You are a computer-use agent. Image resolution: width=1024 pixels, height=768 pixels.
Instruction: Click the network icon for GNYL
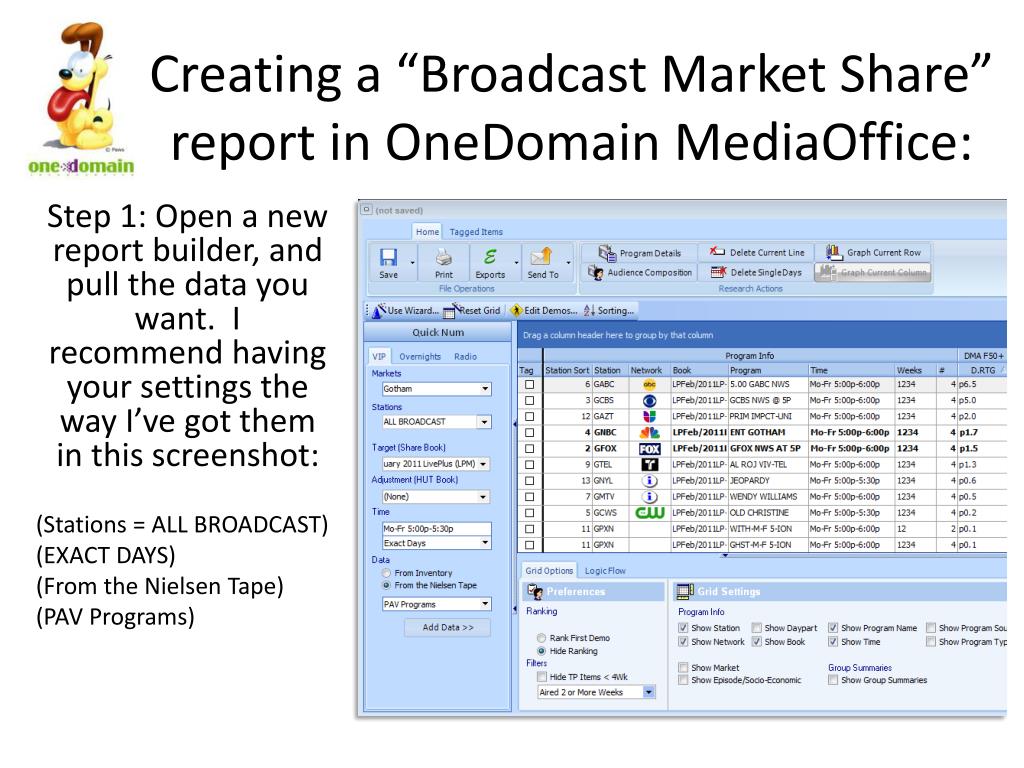point(649,481)
